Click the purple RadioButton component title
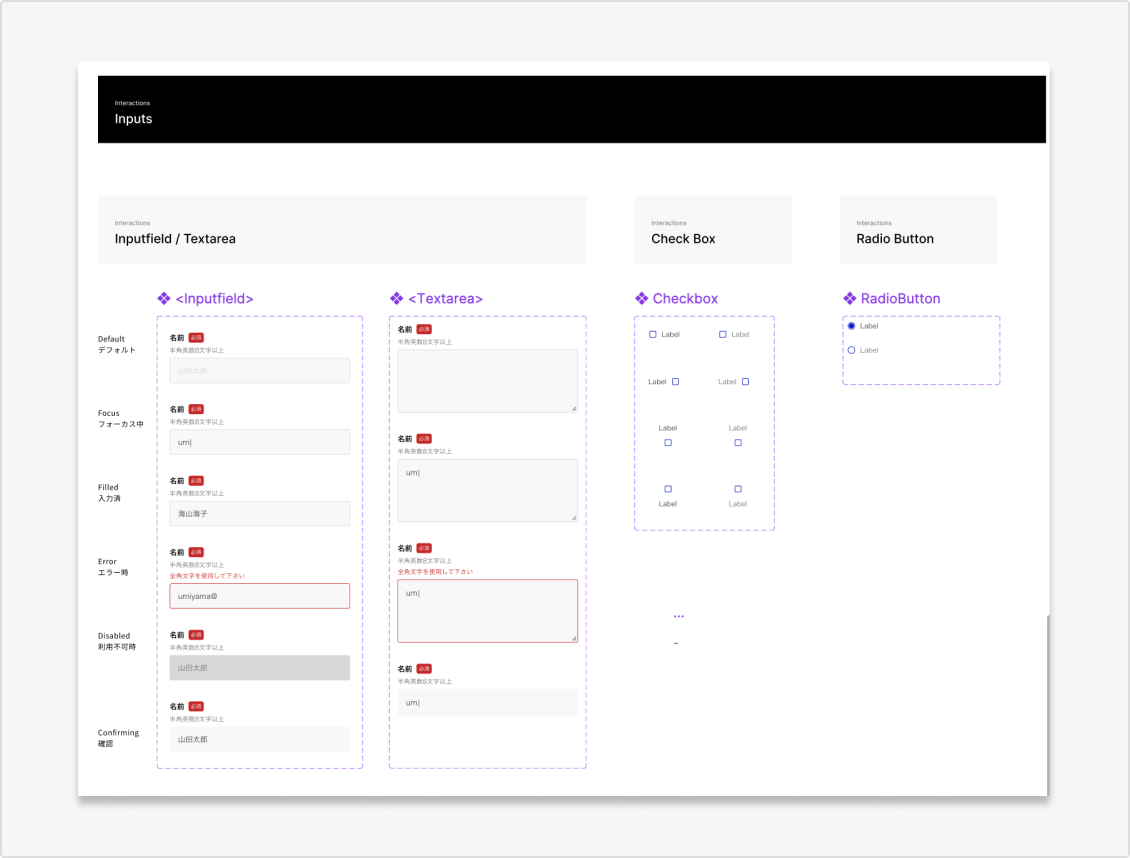Image resolution: width=1130 pixels, height=858 pixels. tap(900, 298)
